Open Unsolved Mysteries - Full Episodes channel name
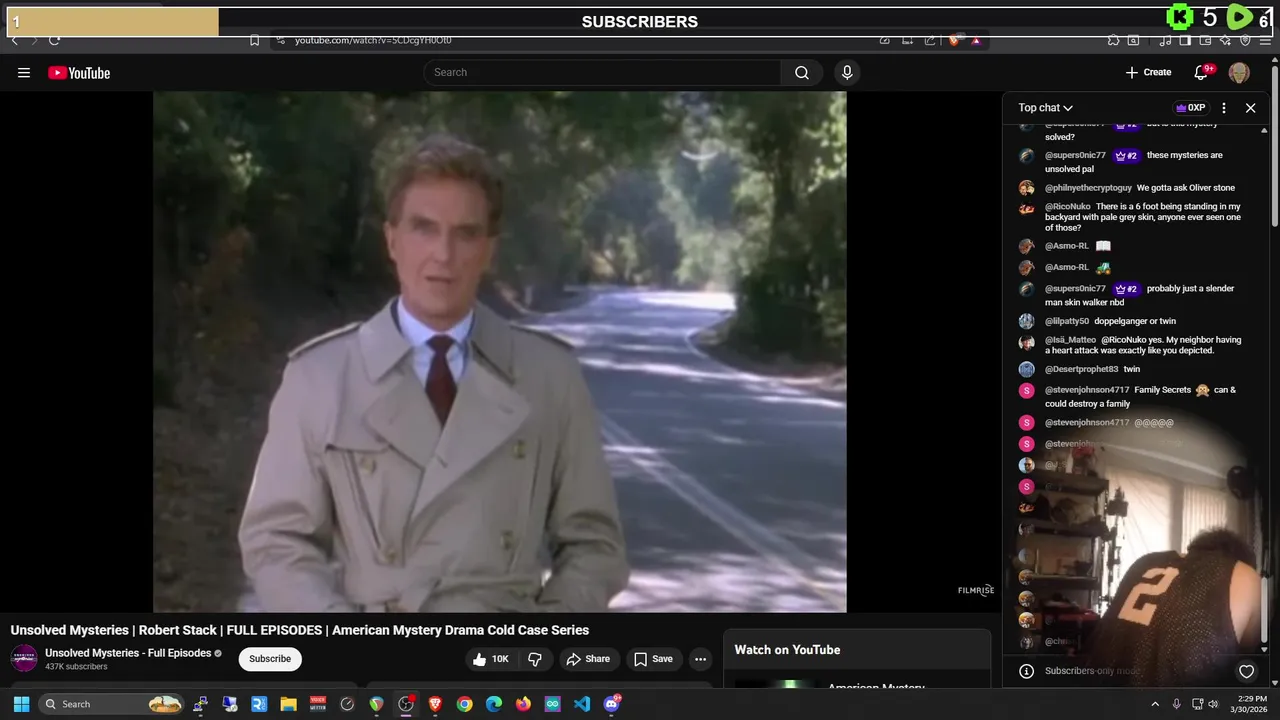 pyautogui.click(x=128, y=653)
